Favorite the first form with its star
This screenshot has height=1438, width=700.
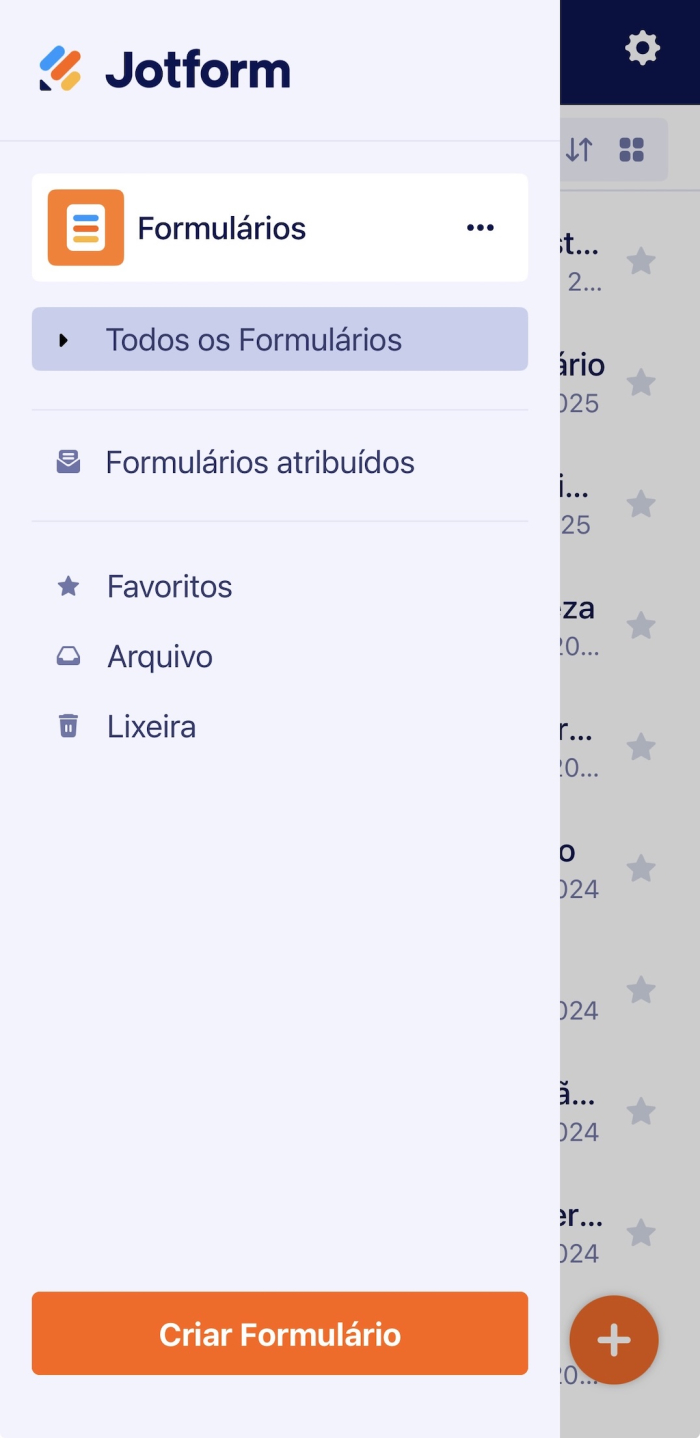click(x=641, y=260)
